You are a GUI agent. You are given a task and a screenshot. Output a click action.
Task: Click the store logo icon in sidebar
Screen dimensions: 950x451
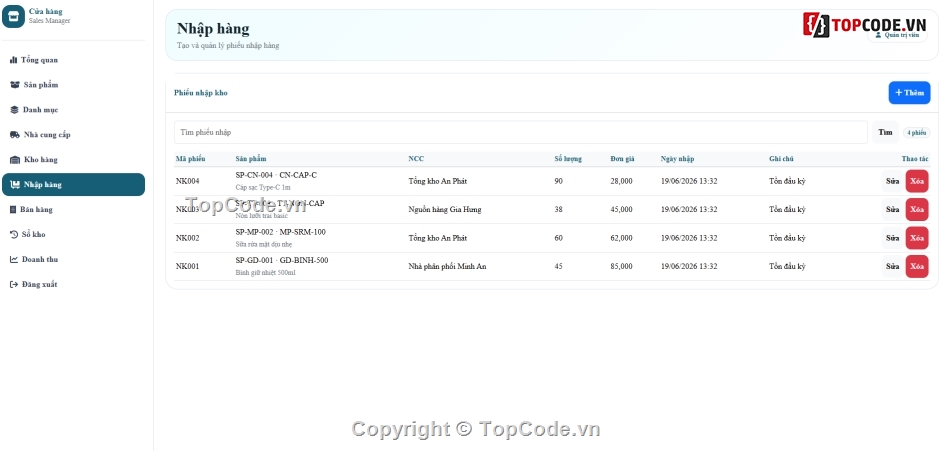[13, 16]
